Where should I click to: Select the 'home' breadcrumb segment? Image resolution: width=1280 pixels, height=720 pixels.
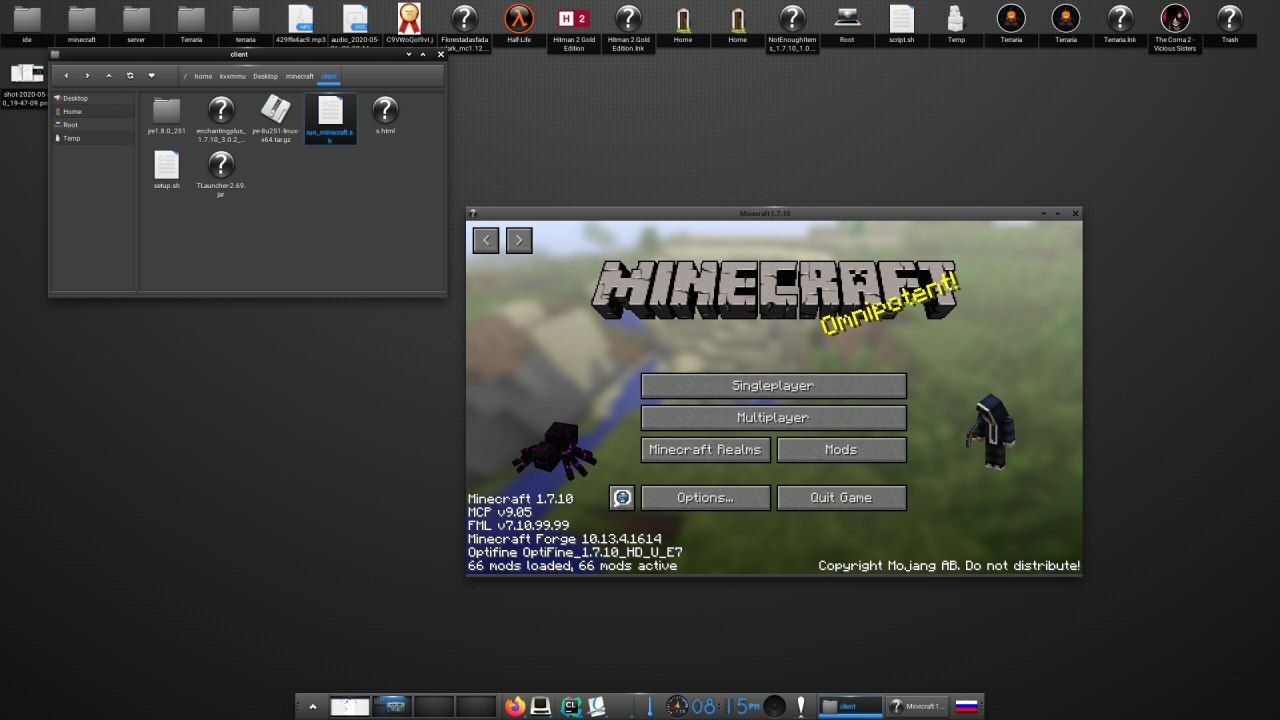click(203, 76)
